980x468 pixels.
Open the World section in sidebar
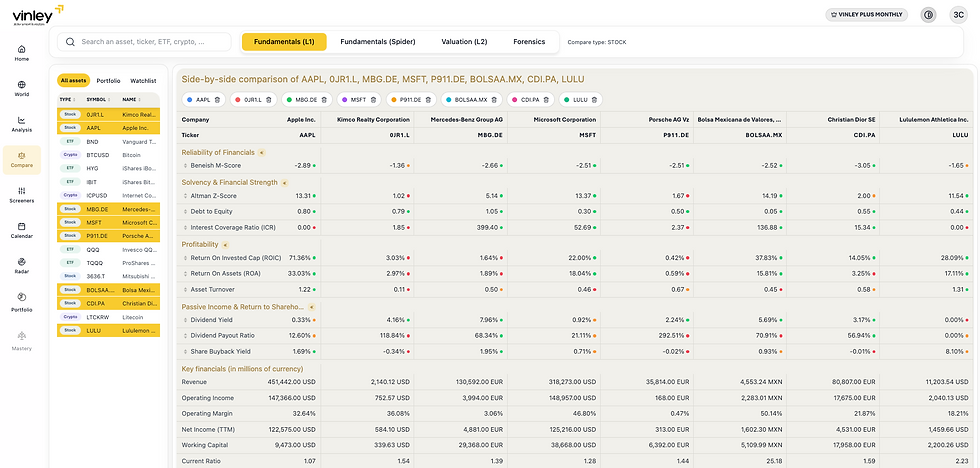22,88
